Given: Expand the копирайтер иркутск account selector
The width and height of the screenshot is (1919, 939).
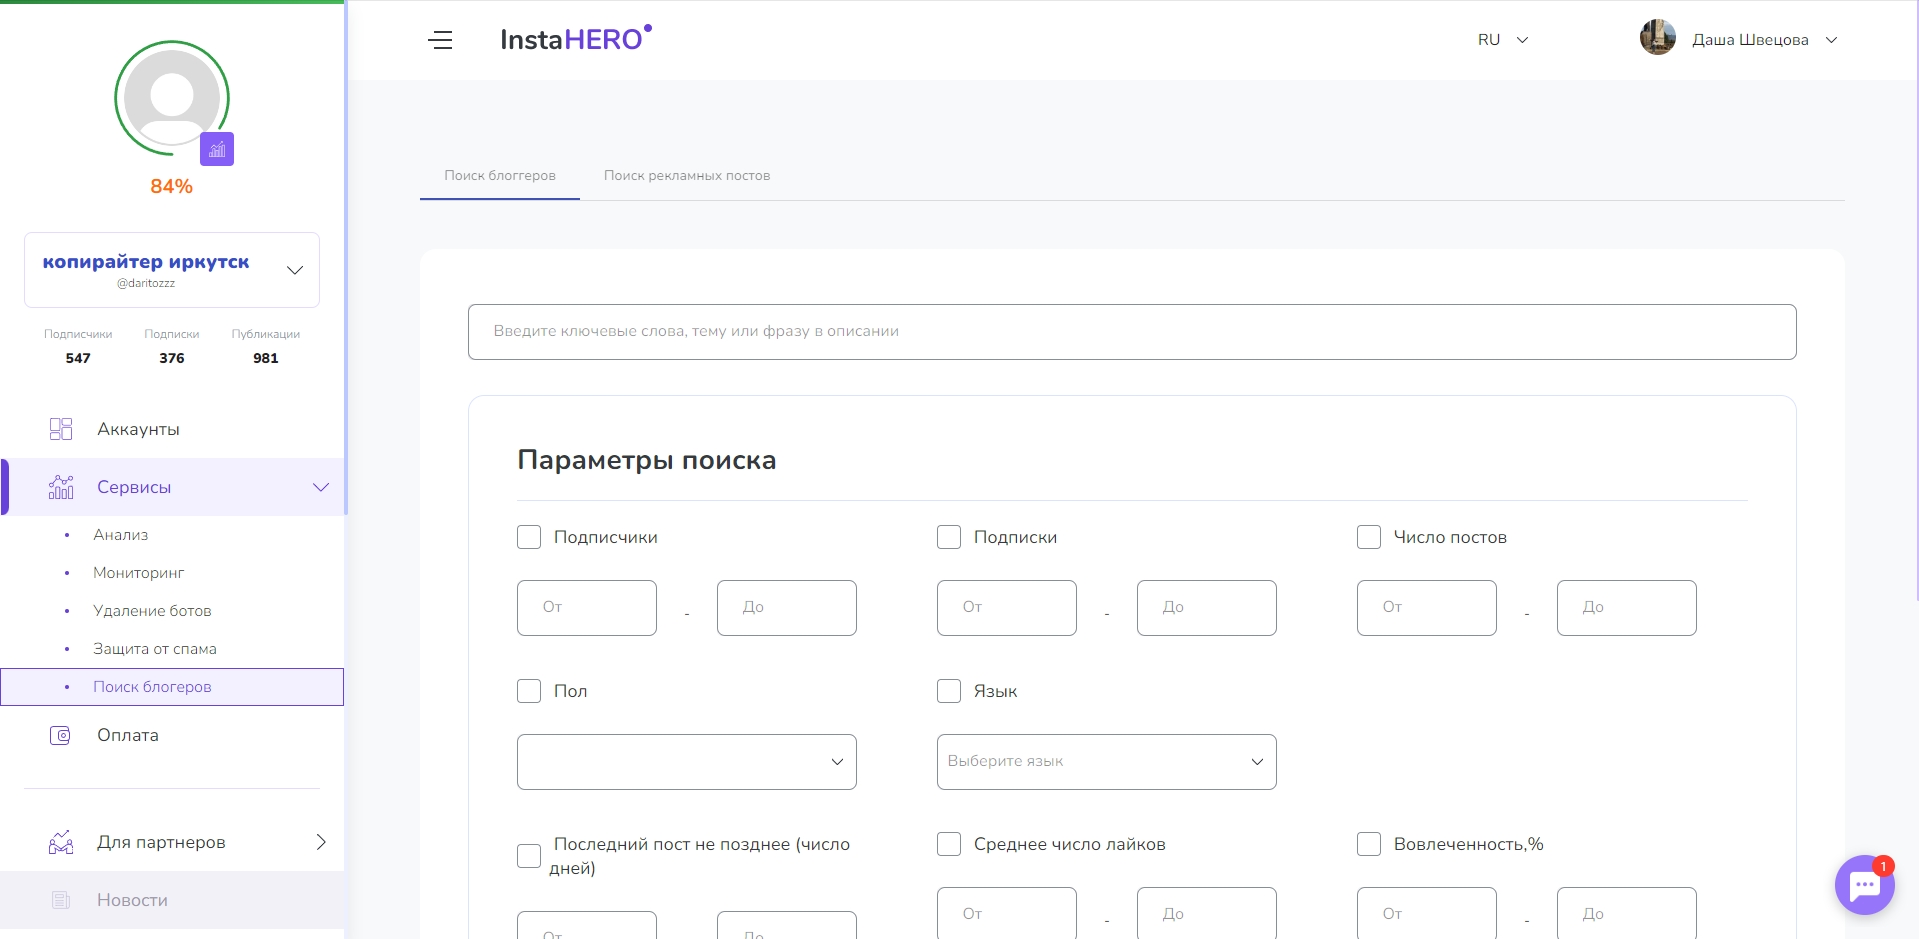Looking at the screenshot, I should click(172, 270).
